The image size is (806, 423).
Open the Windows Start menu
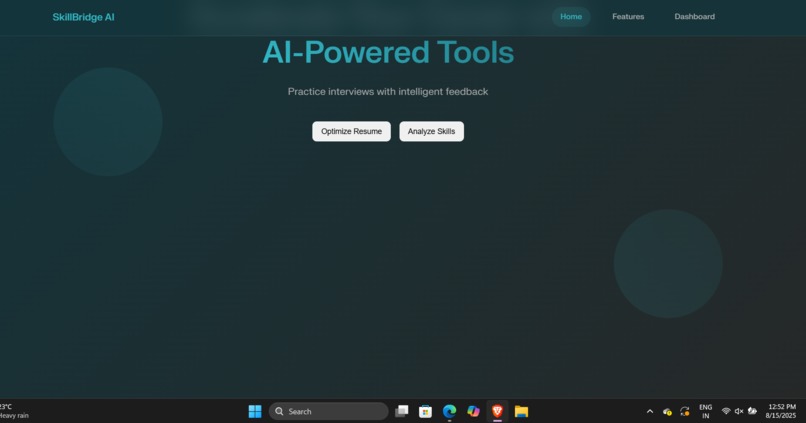click(255, 411)
